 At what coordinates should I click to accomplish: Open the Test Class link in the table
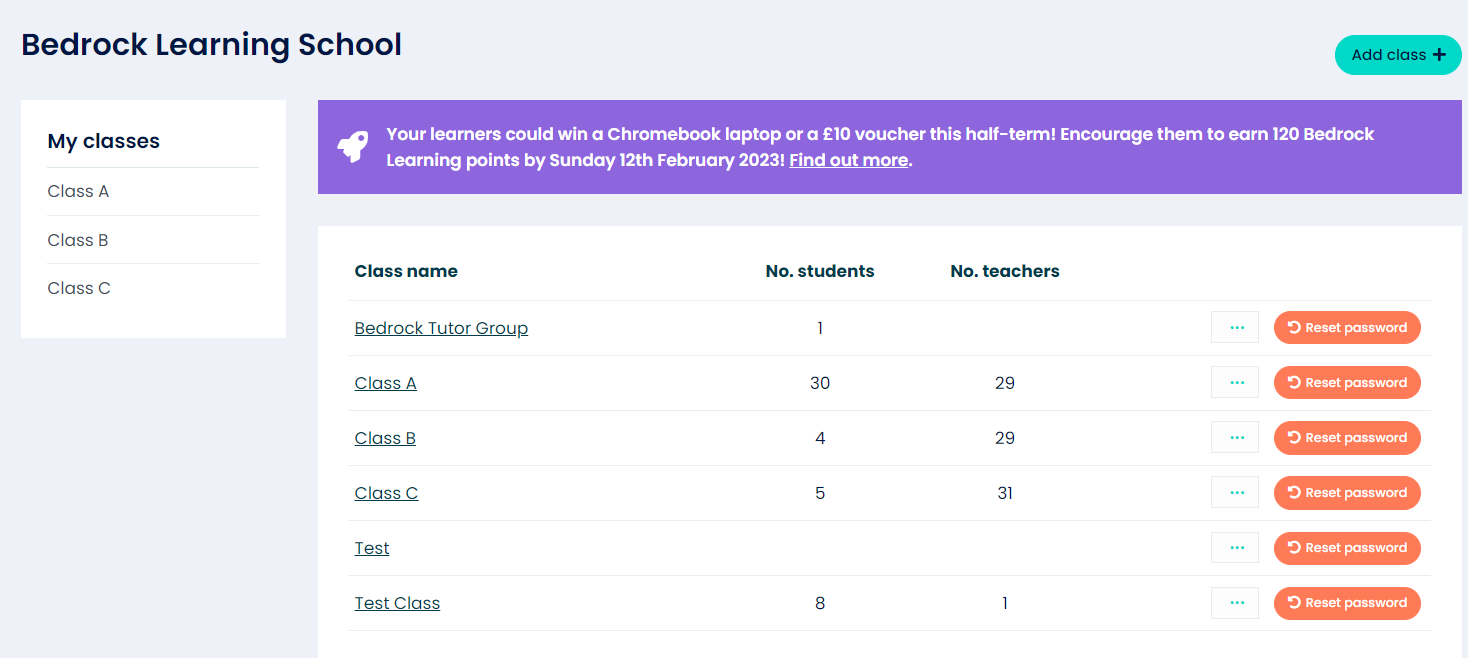397,603
